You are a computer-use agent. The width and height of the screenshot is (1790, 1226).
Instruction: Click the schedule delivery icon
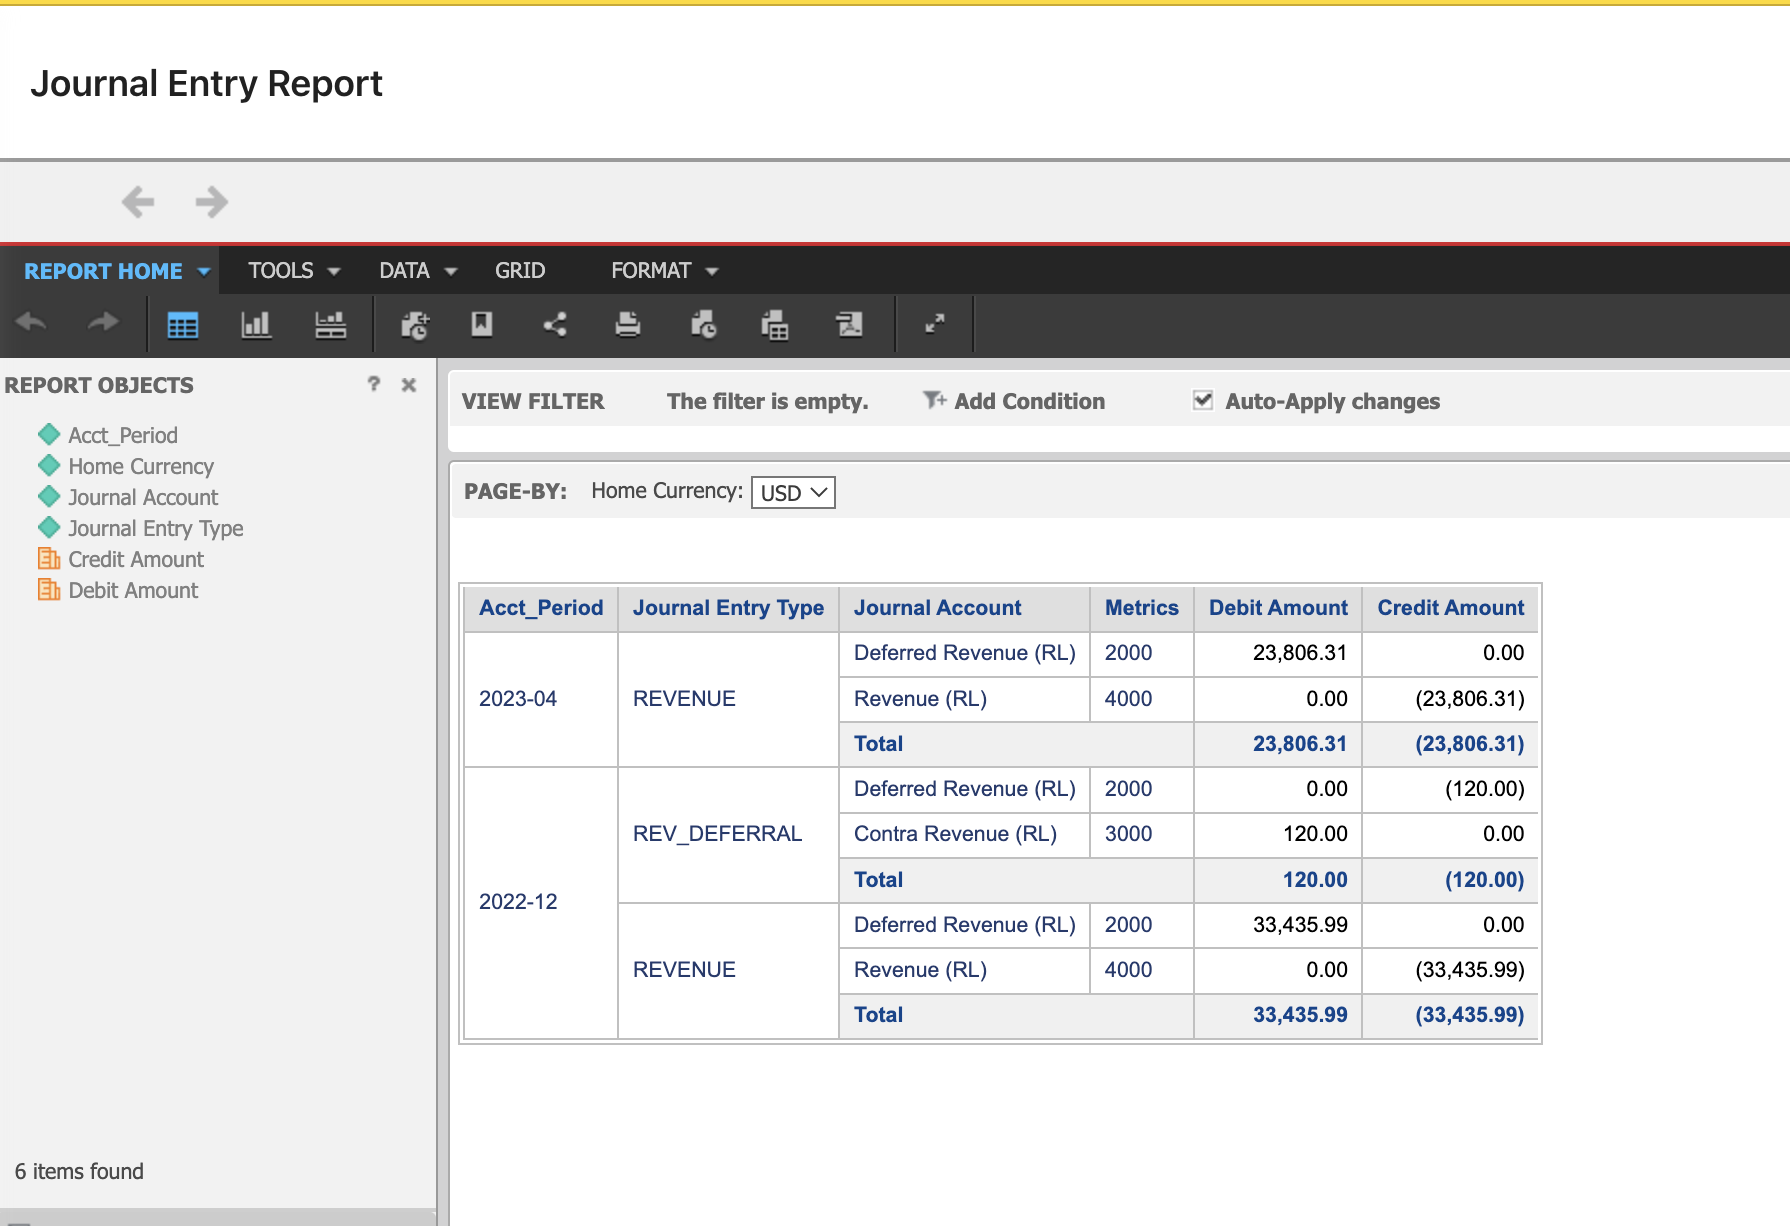pyautogui.click(x=704, y=325)
